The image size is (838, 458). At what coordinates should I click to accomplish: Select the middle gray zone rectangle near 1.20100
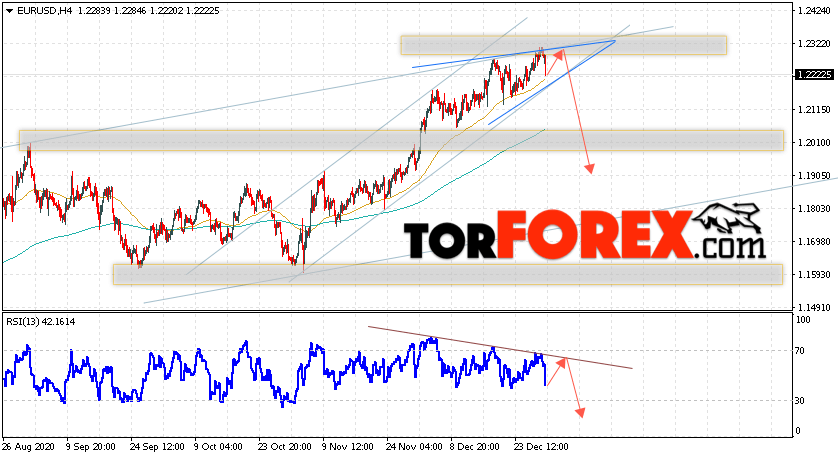(x=401, y=140)
